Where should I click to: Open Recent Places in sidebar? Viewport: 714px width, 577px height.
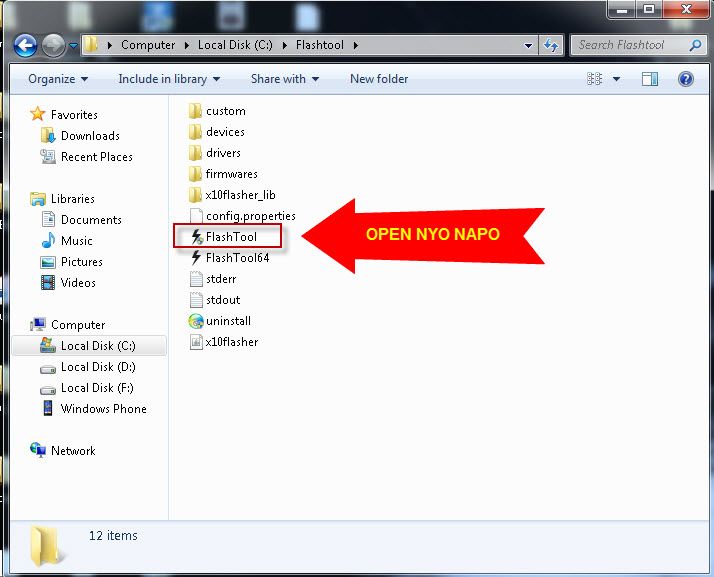tap(97, 157)
